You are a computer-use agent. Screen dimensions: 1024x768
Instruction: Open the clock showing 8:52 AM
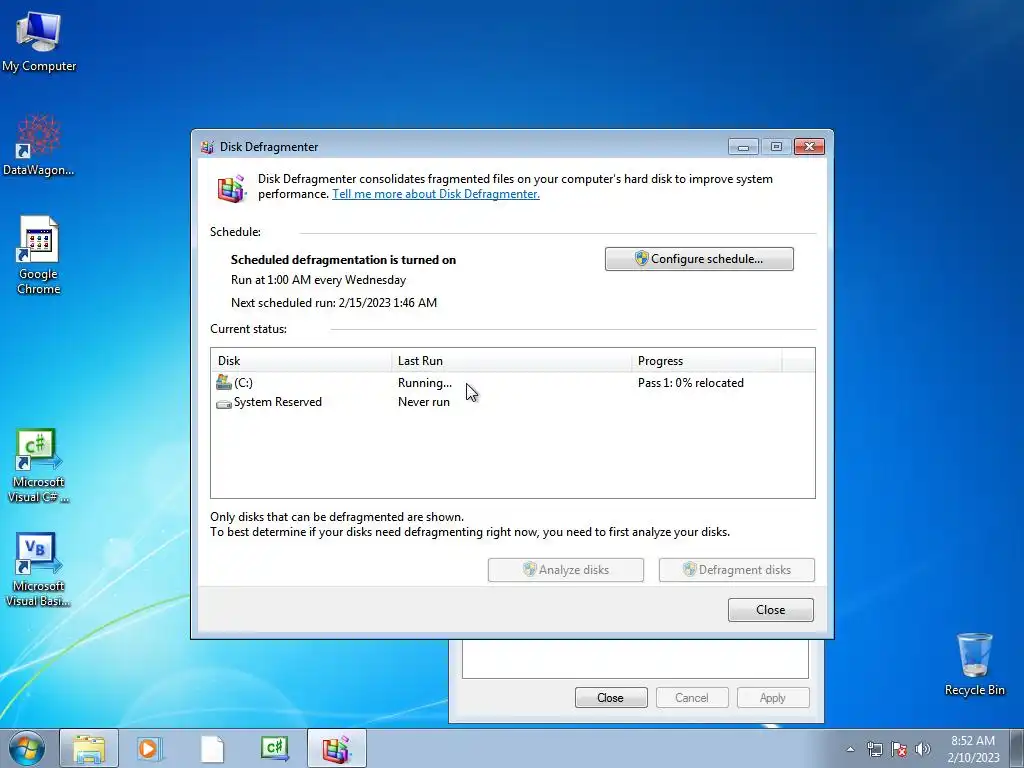(973, 749)
